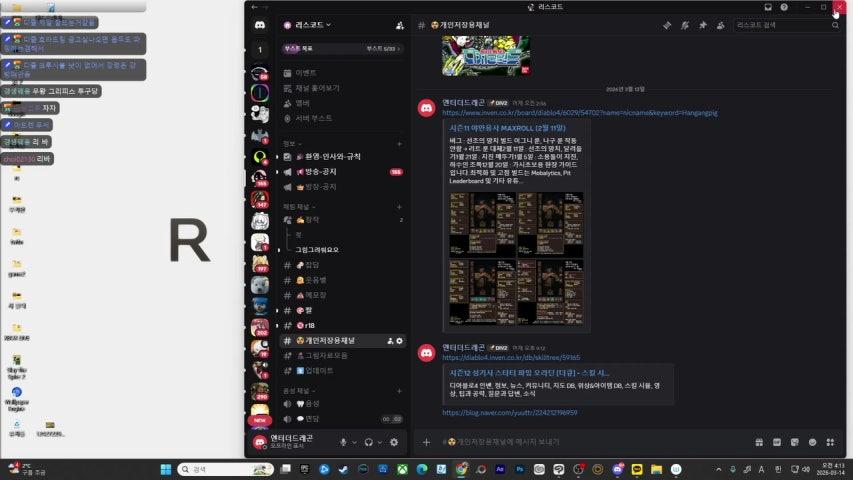853x480 pixels.
Task: Collapse the 음성 채널 voice category
Action: 299,391
